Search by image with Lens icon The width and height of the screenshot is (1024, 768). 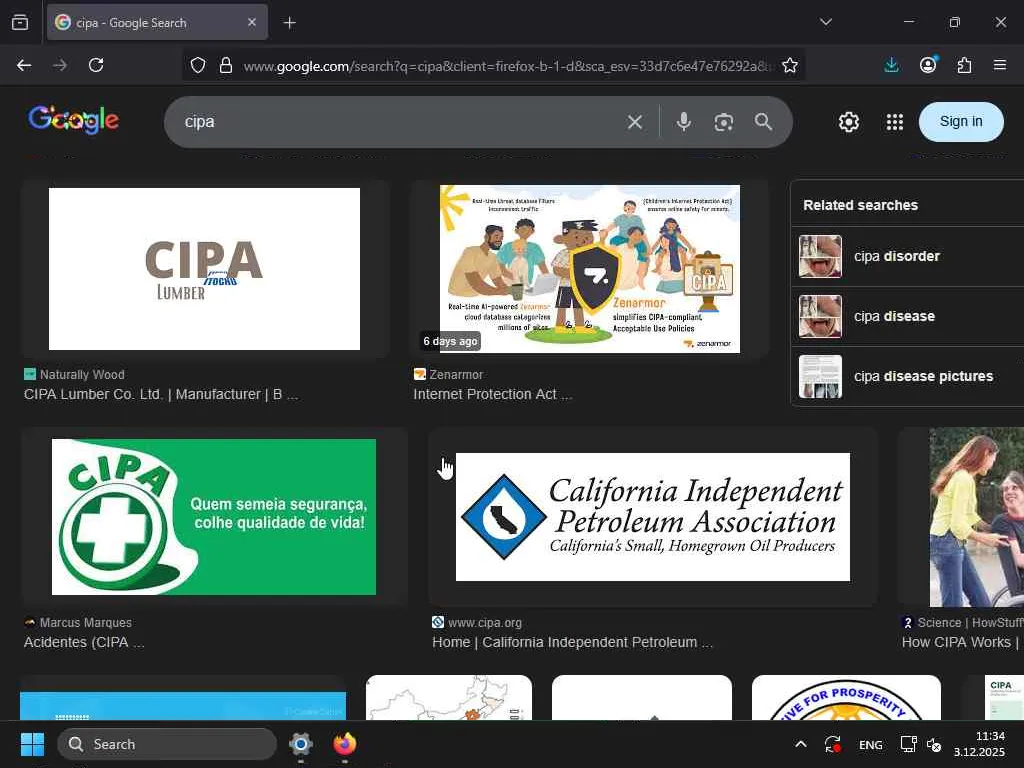(724, 122)
